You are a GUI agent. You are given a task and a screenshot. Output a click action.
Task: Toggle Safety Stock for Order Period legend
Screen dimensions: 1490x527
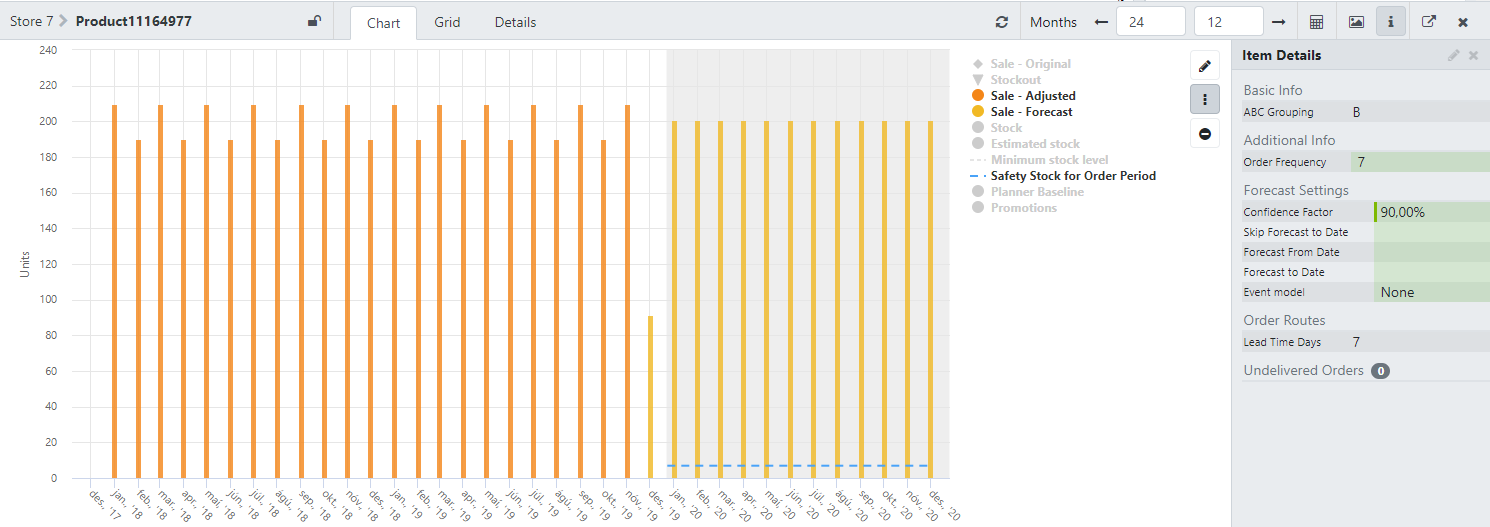point(1072,176)
